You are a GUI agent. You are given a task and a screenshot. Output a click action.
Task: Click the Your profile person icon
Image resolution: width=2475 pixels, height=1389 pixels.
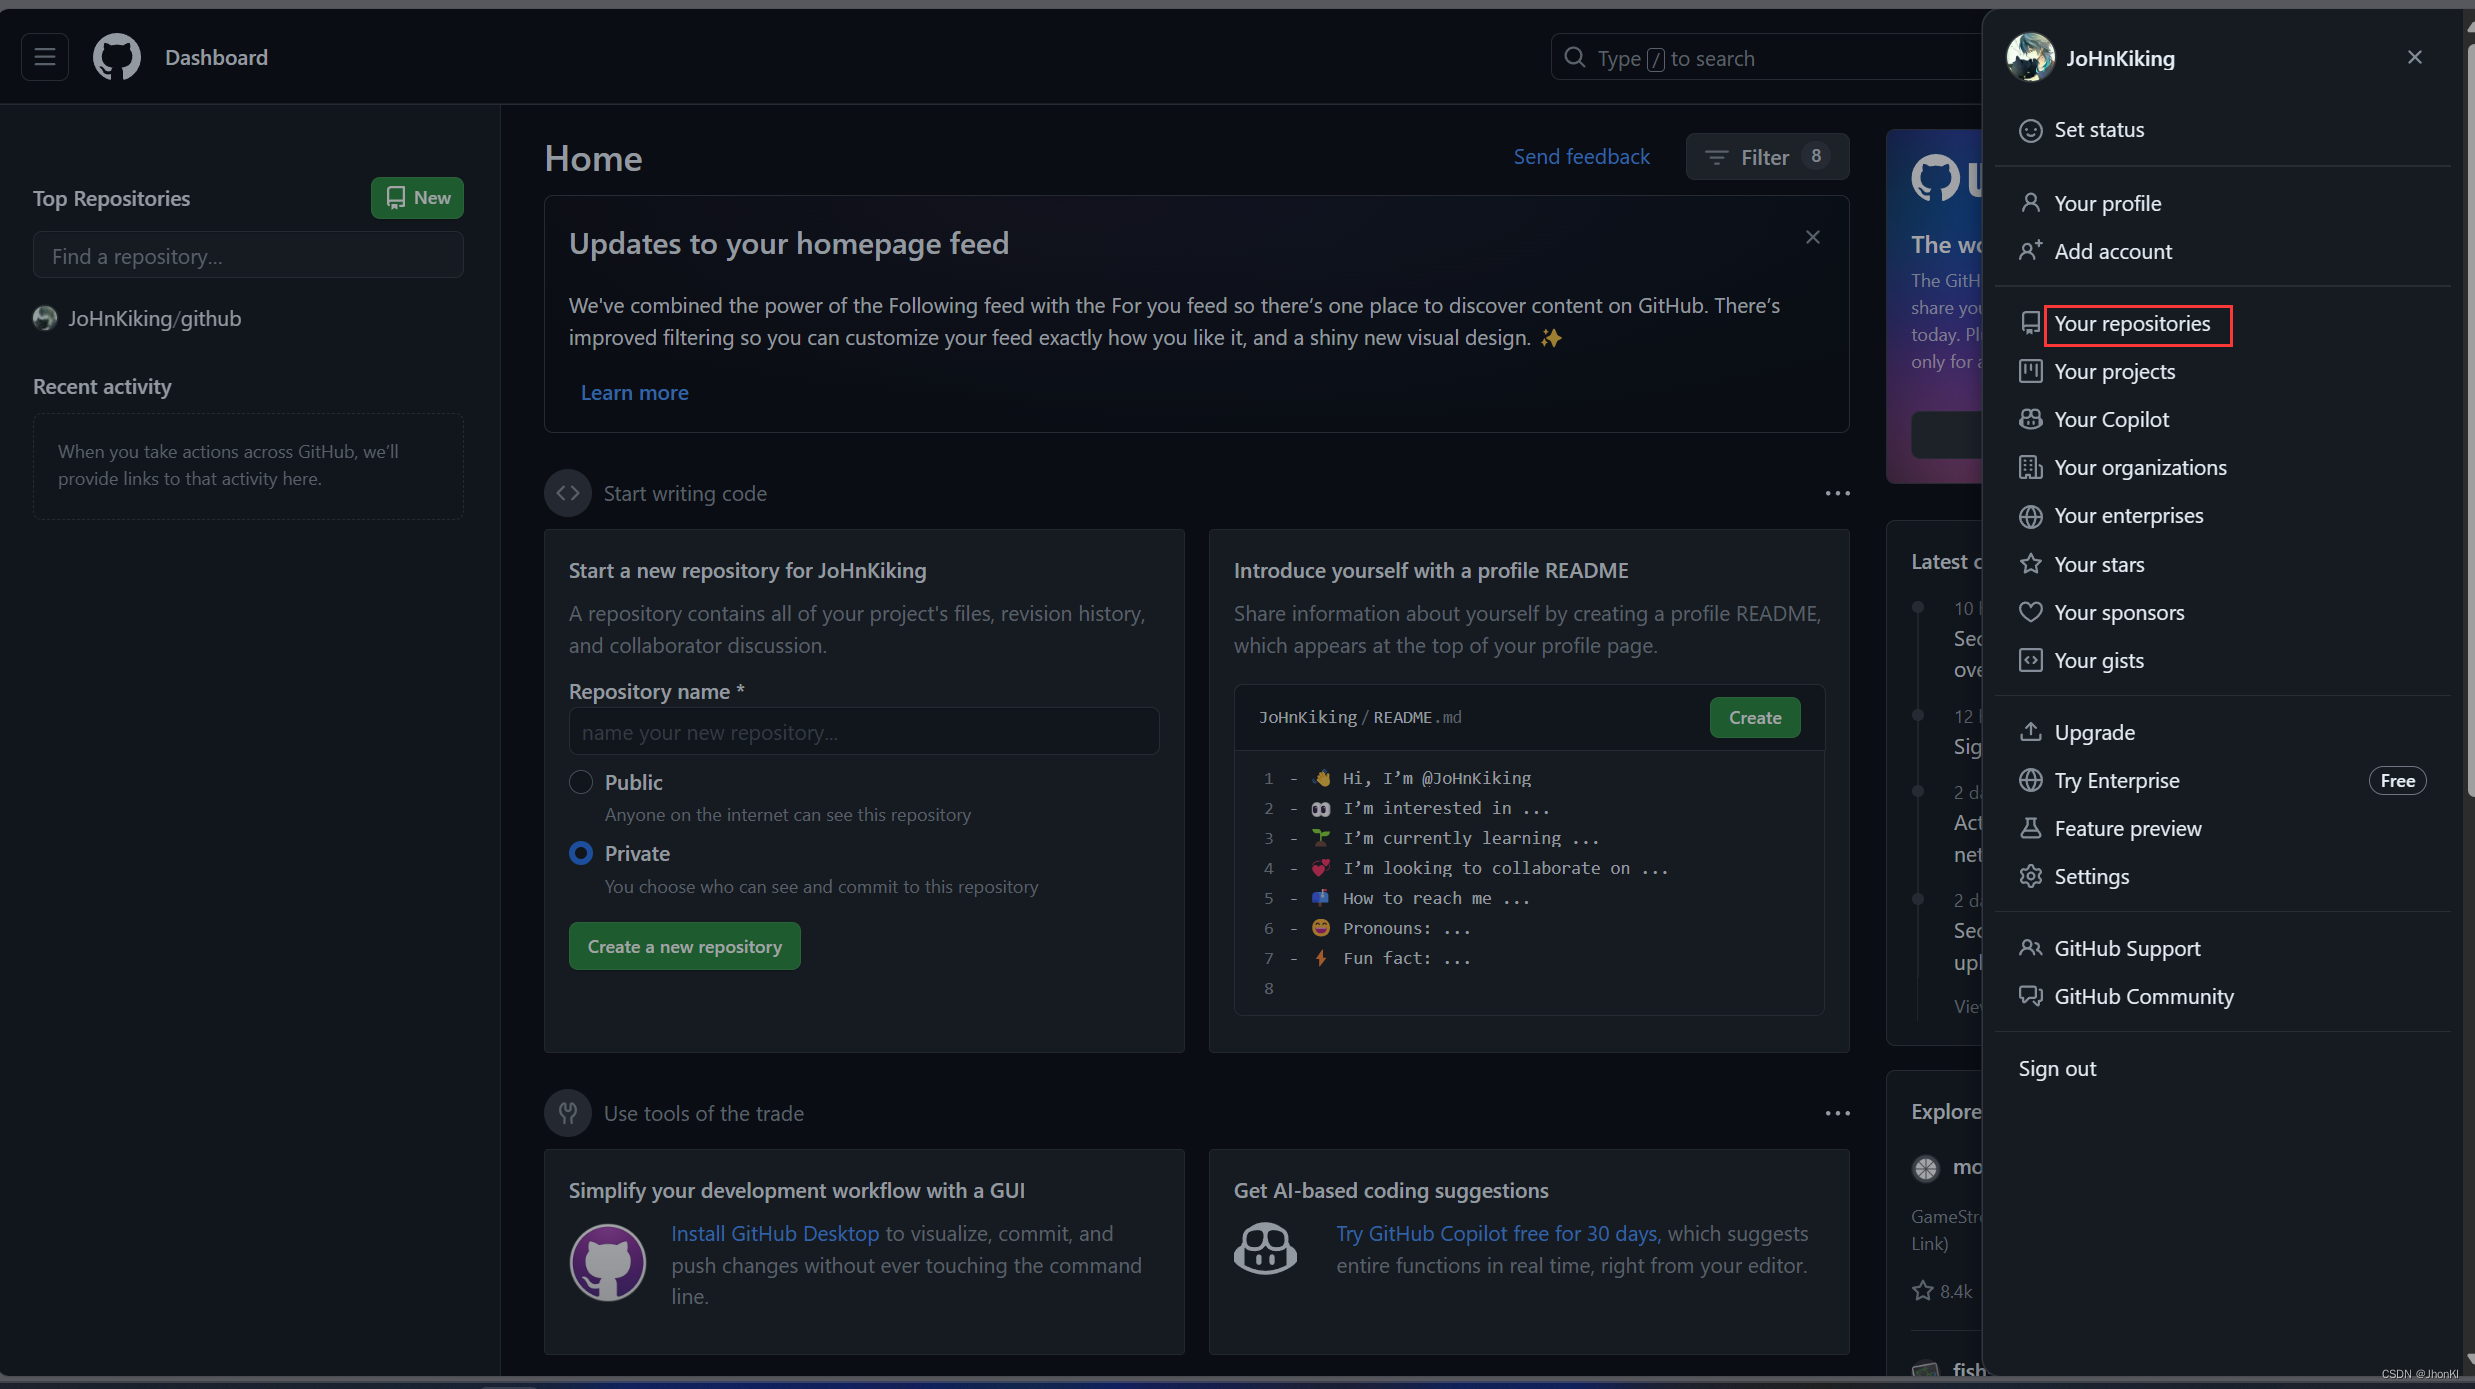click(x=2030, y=203)
